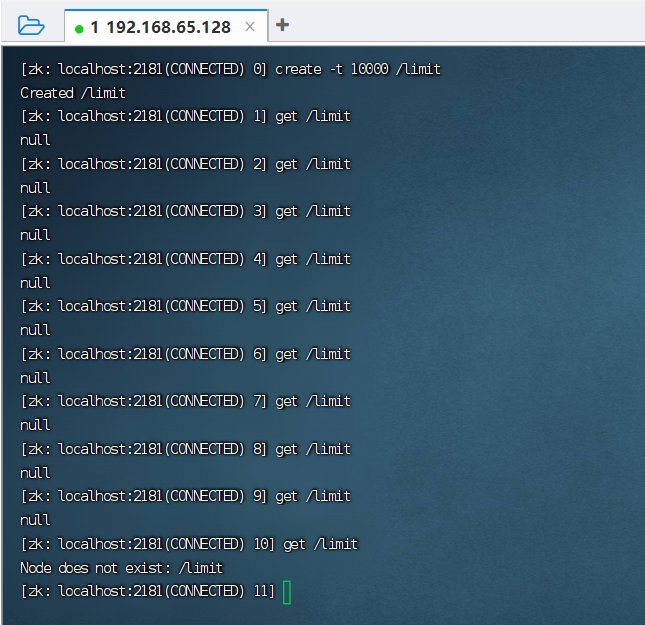The height and width of the screenshot is (625, 645).
Task: Close the 192.168.65.128 session tab
Action: click(x=250, y=27)
